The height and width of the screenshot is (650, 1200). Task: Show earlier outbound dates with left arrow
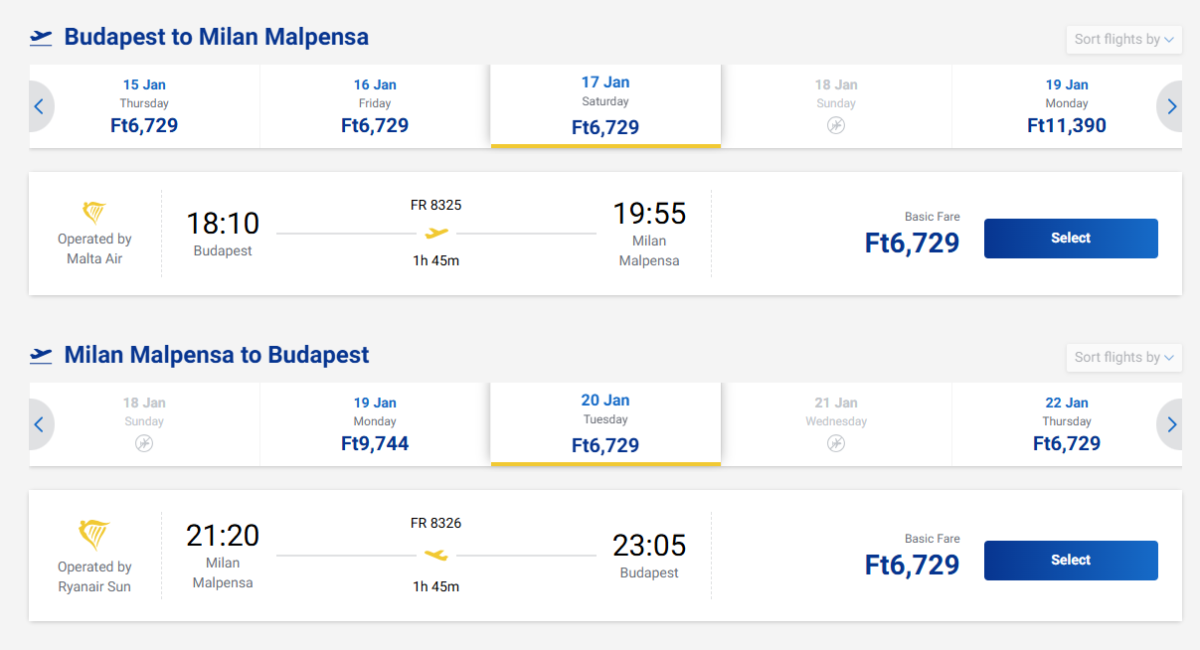pyautogui.click(x=39, y=106)
